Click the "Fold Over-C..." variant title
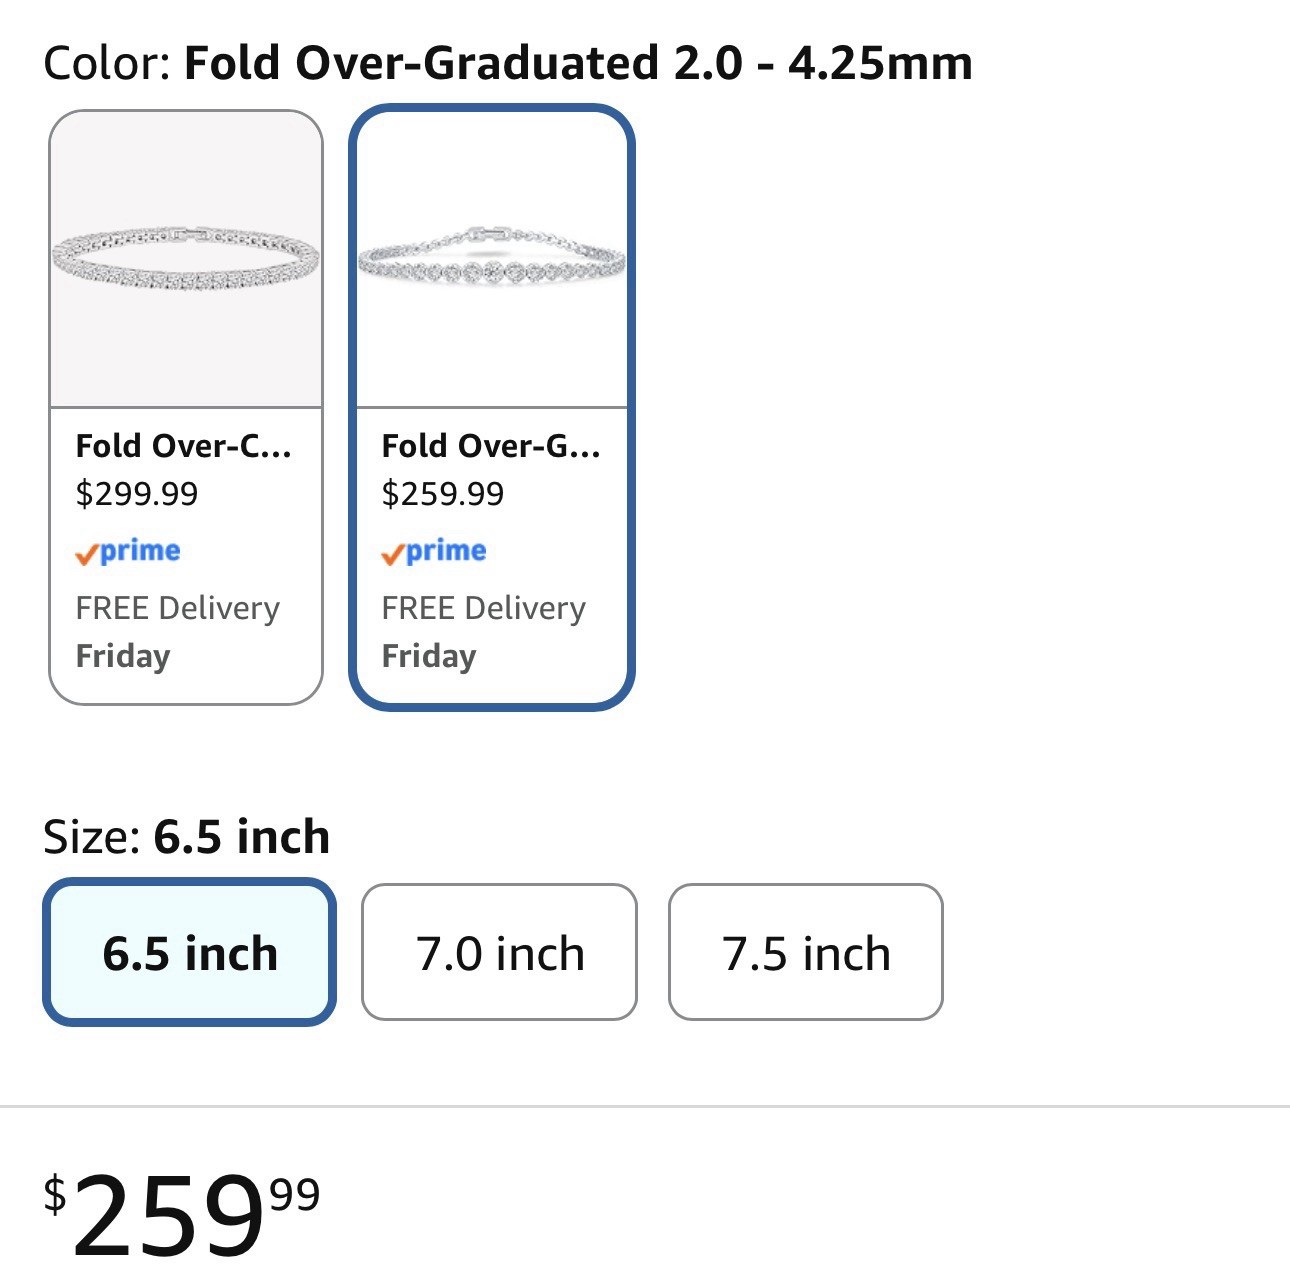 point(184,446)
